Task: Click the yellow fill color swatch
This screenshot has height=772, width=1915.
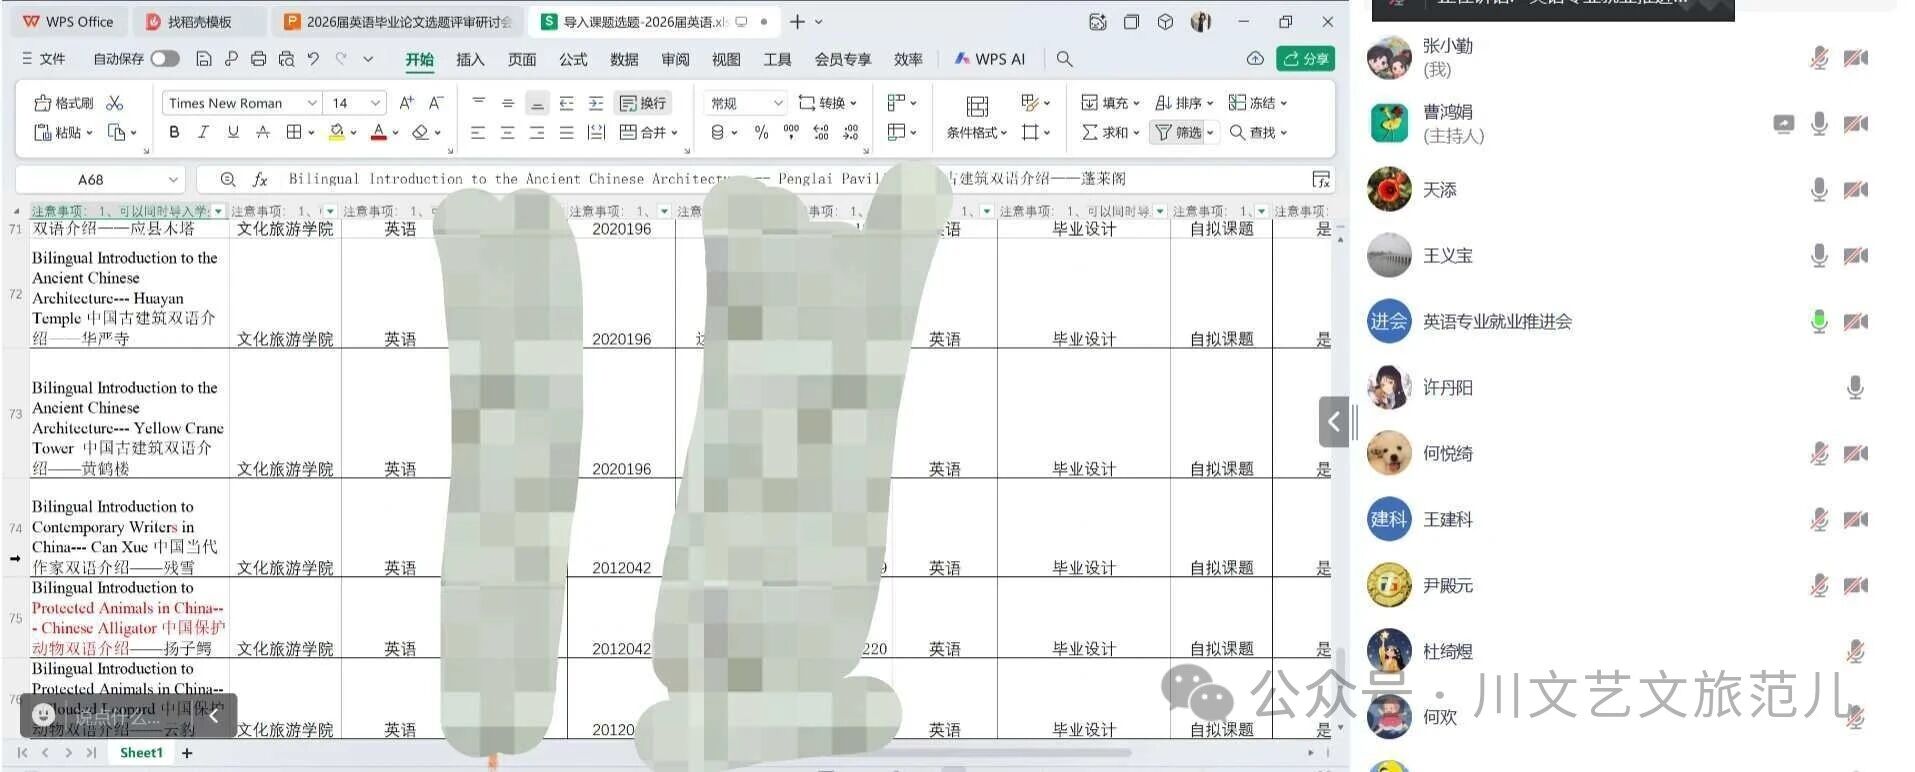Action: coord(337,132)
